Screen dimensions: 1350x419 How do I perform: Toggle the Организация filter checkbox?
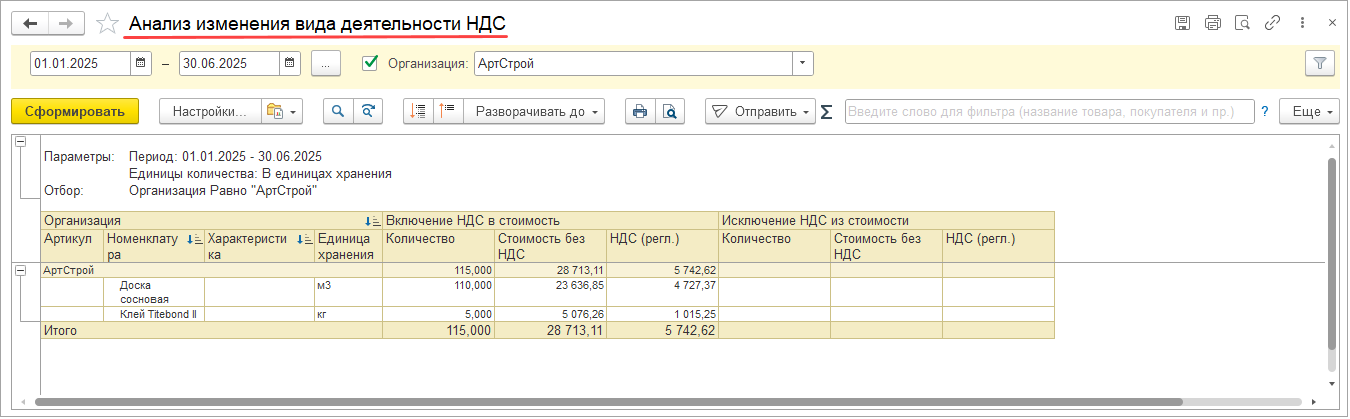tap(370, 63)
